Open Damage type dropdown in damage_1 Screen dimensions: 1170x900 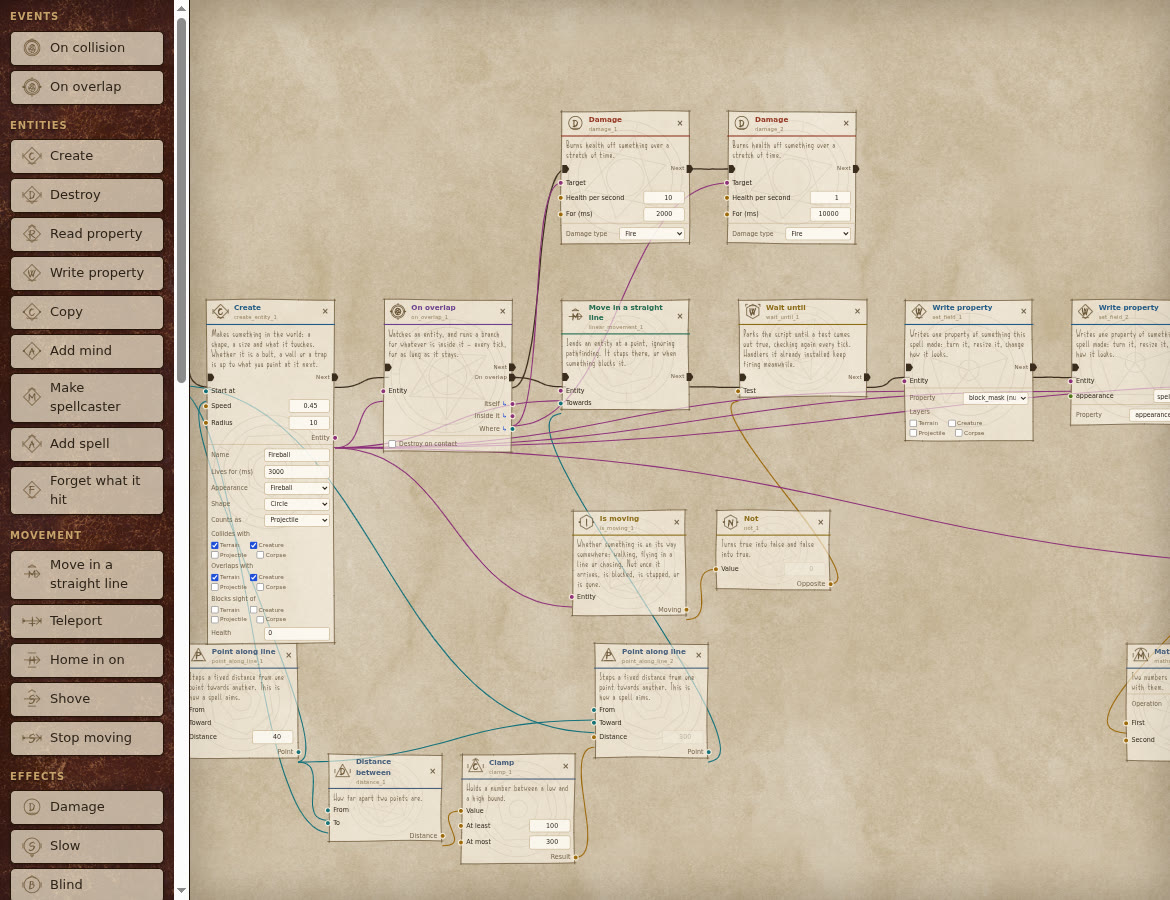(x=652, y=234)
